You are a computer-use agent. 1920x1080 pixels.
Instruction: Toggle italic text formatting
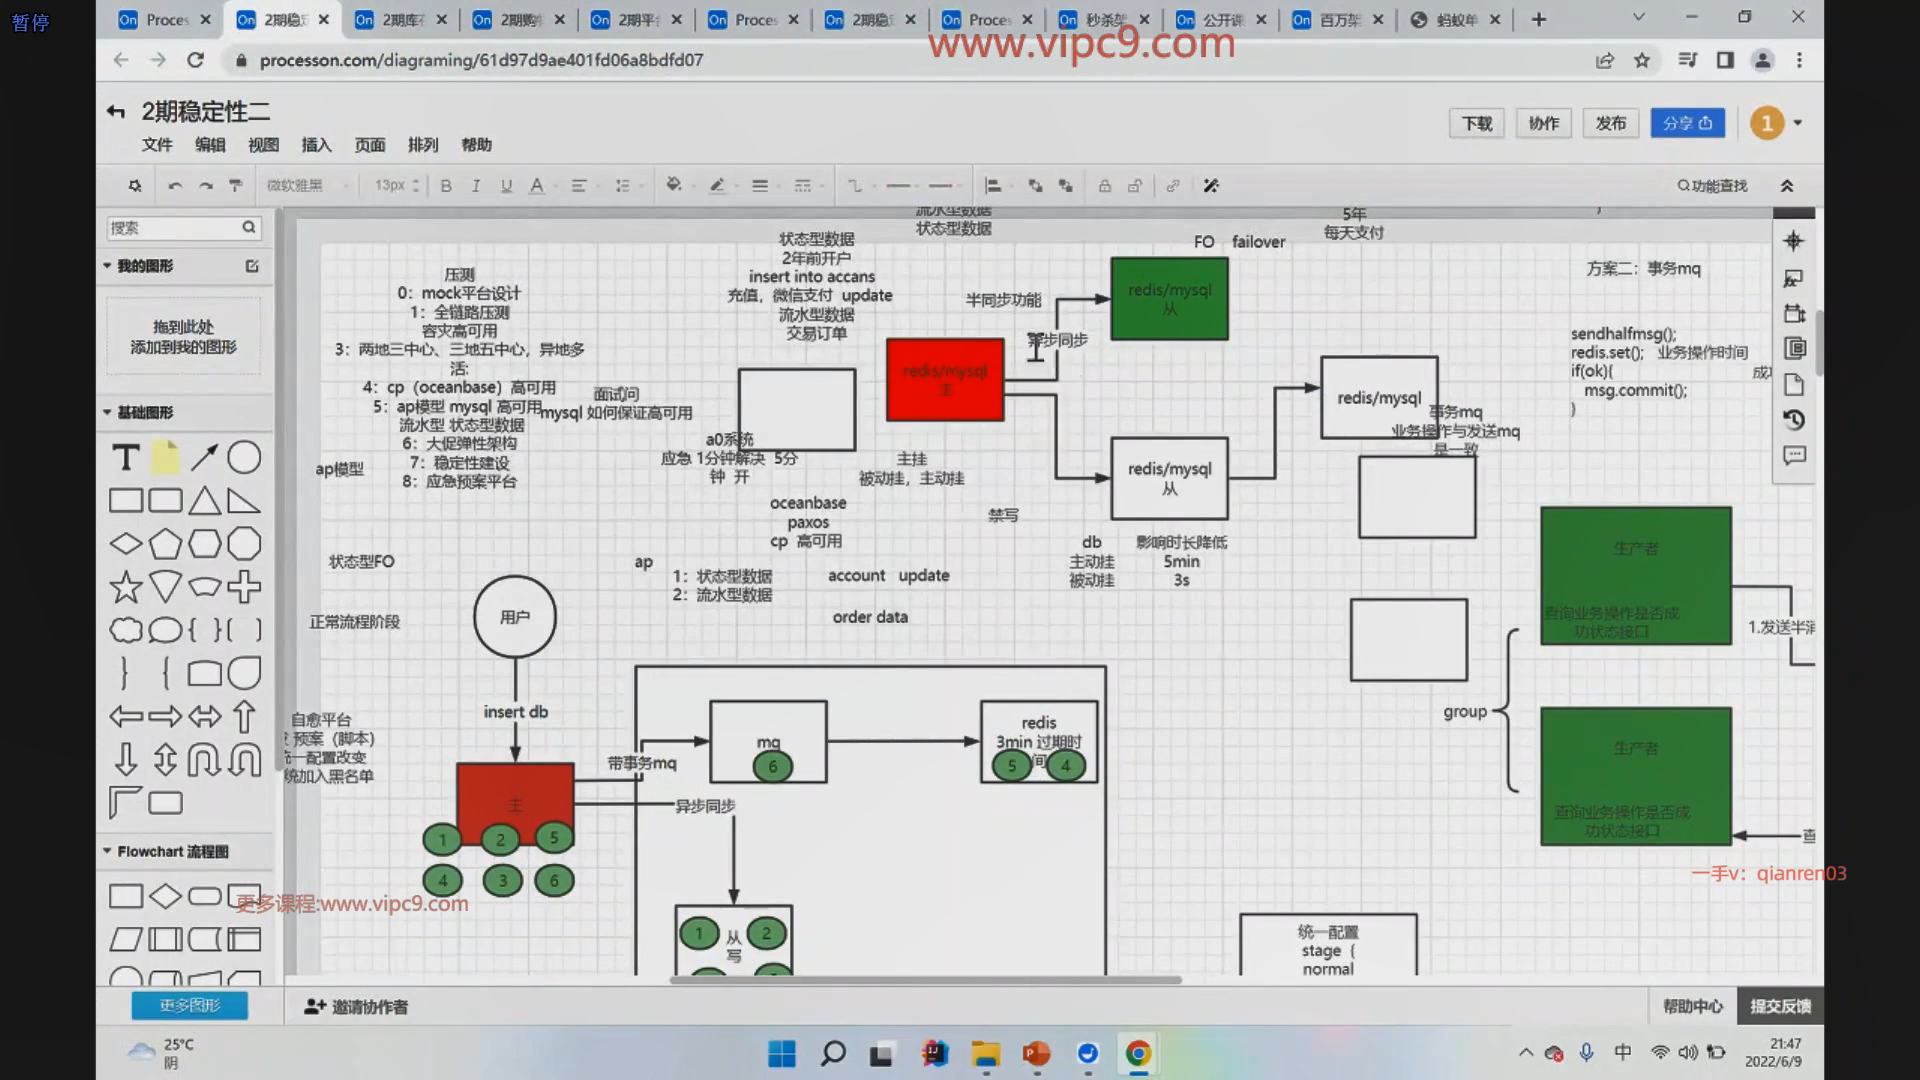(x=476, y=186)
